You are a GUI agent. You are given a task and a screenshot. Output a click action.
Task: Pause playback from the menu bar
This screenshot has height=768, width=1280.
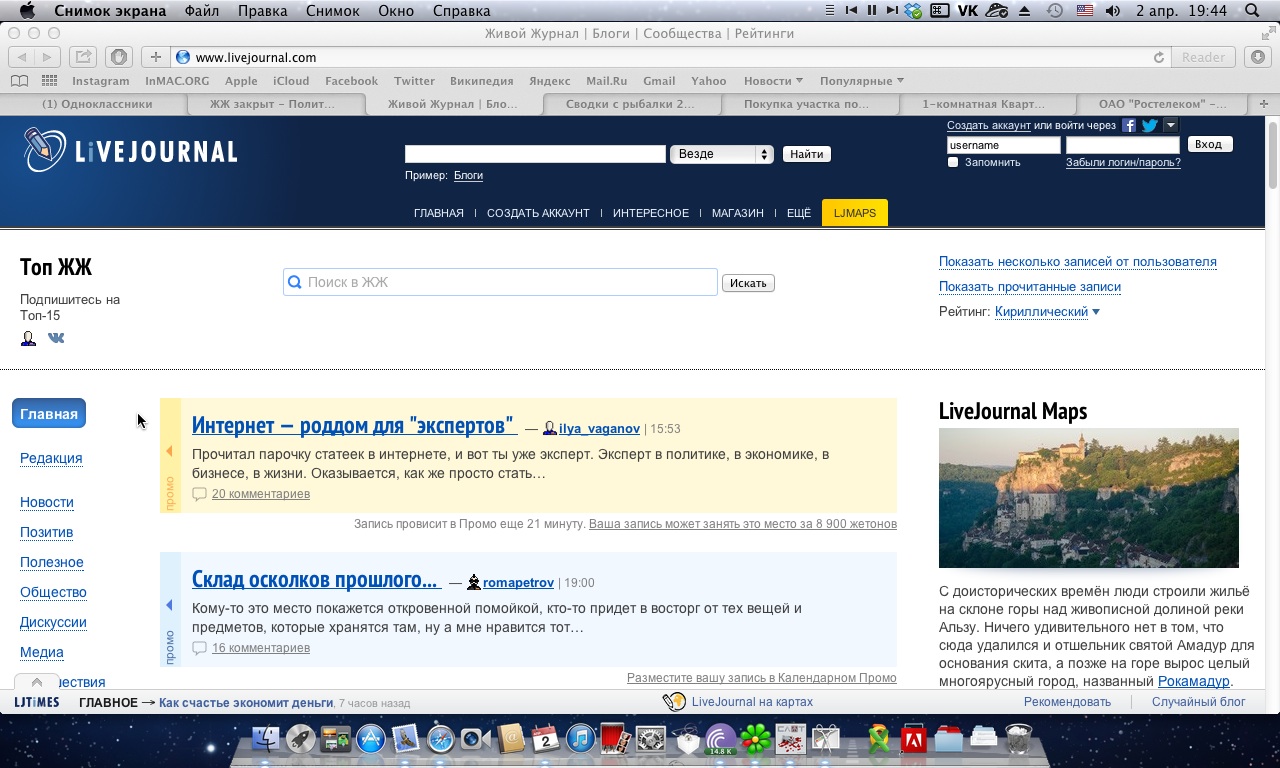(x=872, y=11)
